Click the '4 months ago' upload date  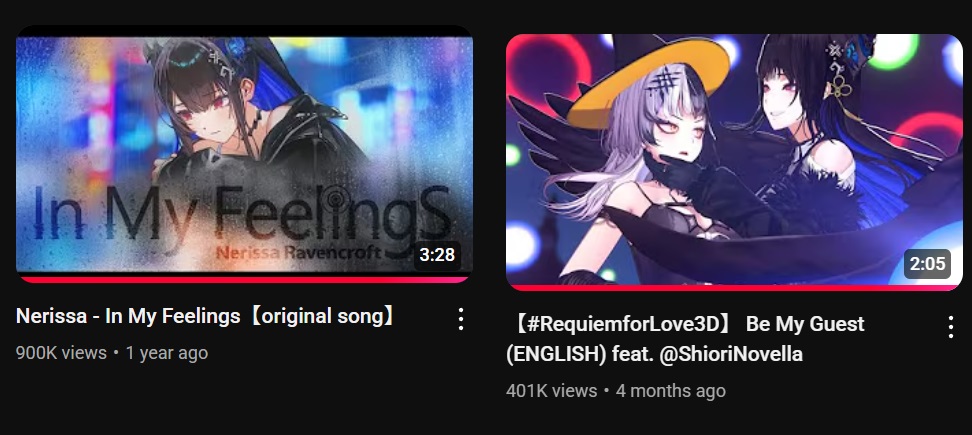[671, 391]
